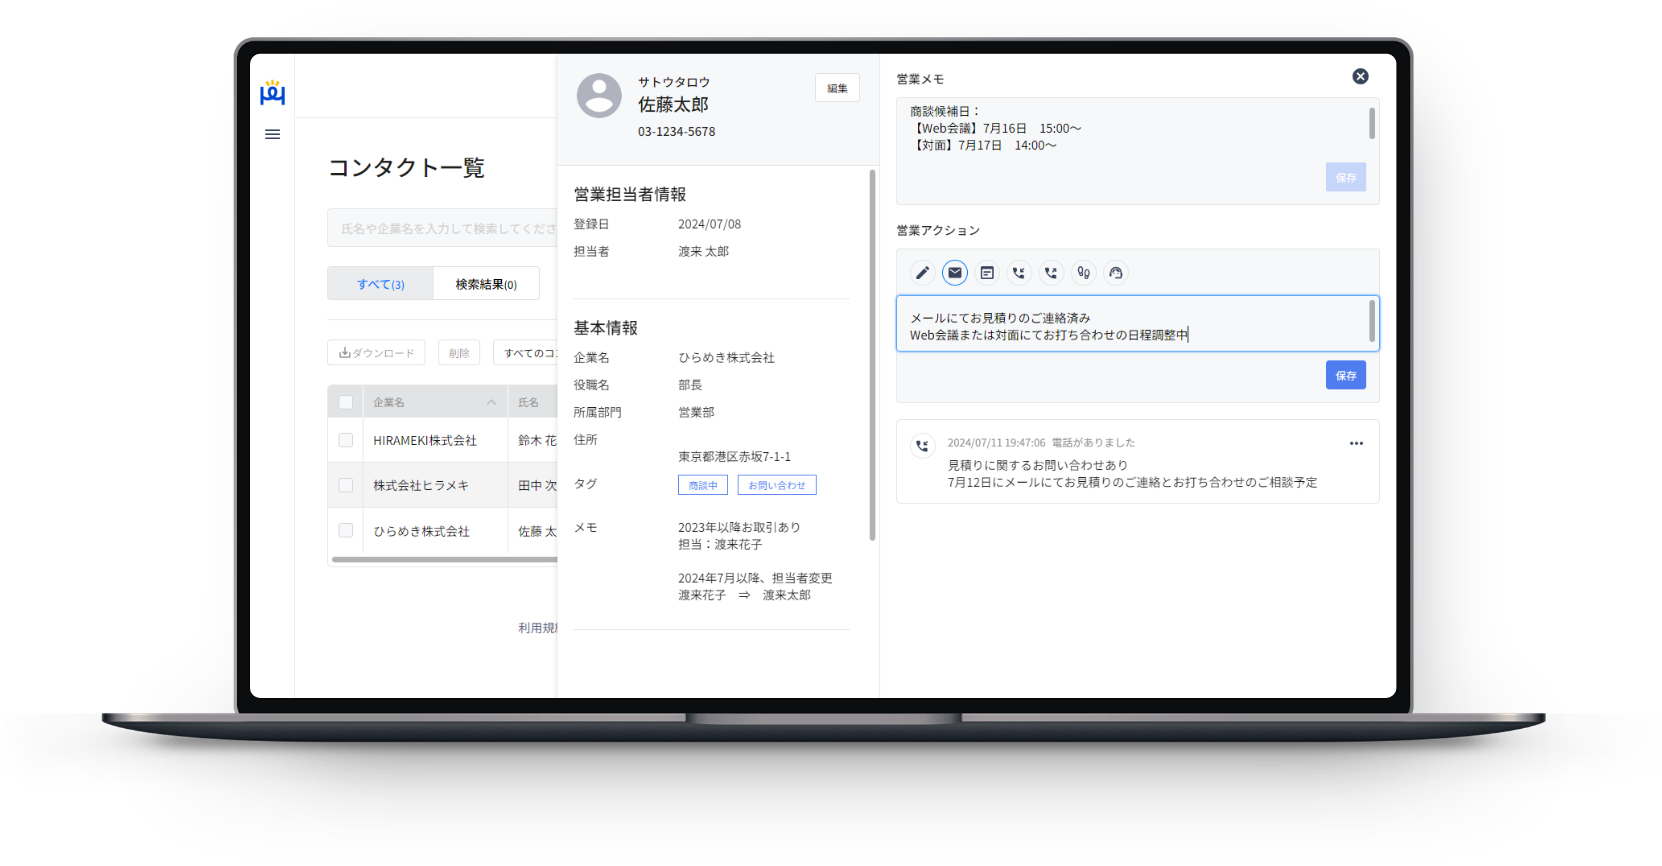This screenshot has height=866, width=1662.
Task: Switch to the すべて(3) tab
Action: click(x=380, y=284)
